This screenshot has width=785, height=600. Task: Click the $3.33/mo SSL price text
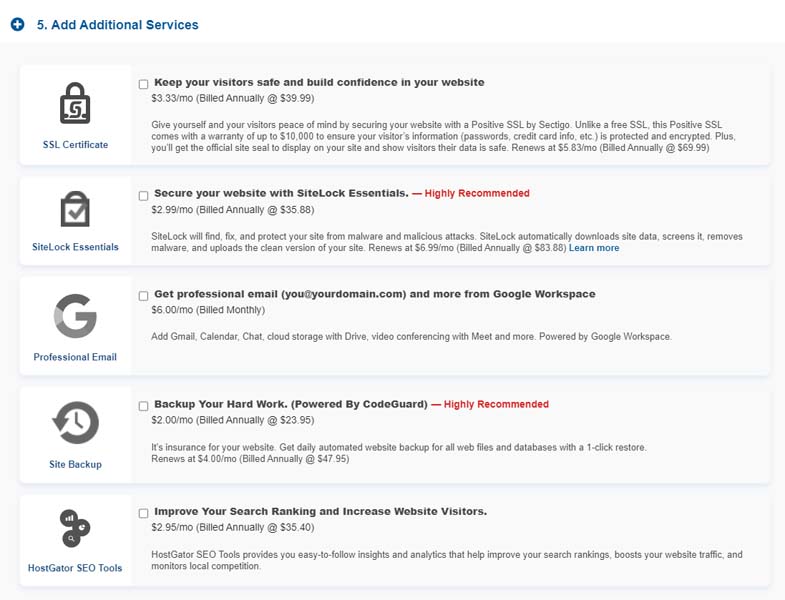pos(233,98)
